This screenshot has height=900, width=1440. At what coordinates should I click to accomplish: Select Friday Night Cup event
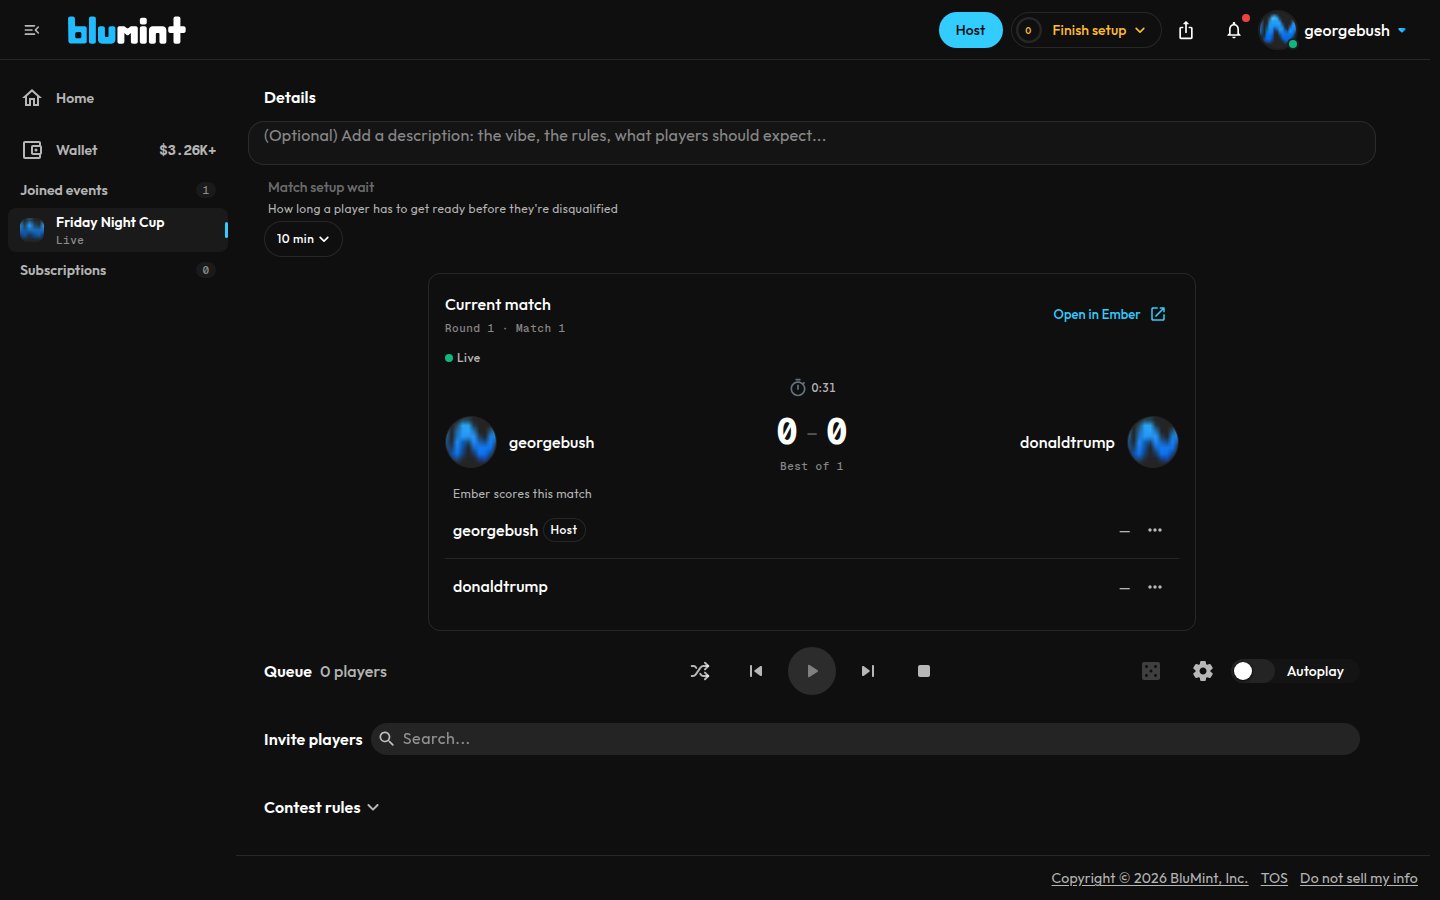[x=118, y=230]
